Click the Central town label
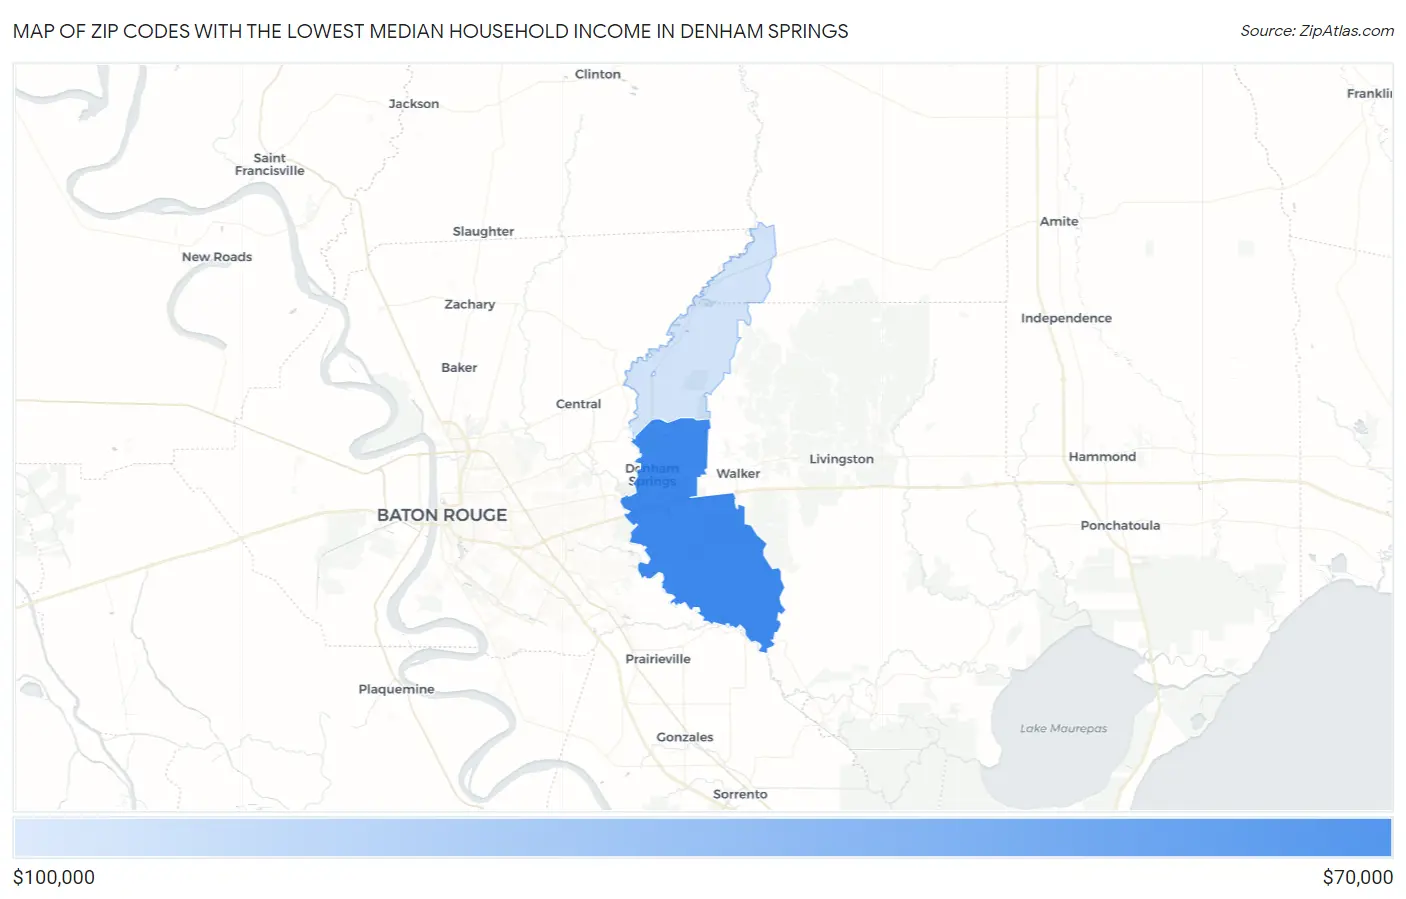 click(x=578, y=404)
